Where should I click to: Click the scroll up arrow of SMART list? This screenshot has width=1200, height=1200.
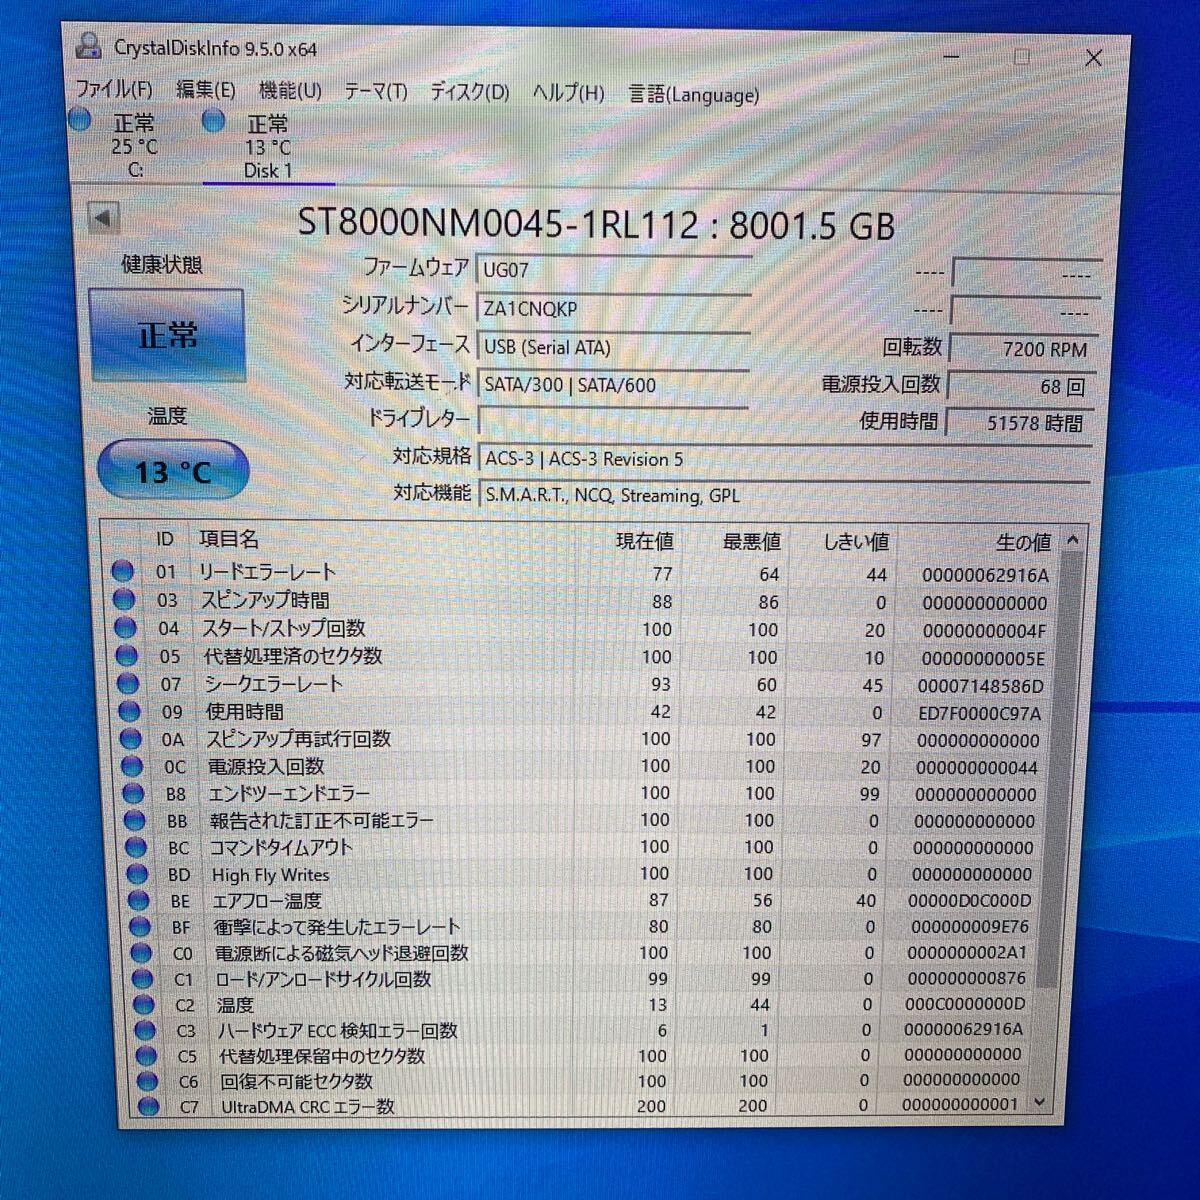click(x=1073, y=540)
